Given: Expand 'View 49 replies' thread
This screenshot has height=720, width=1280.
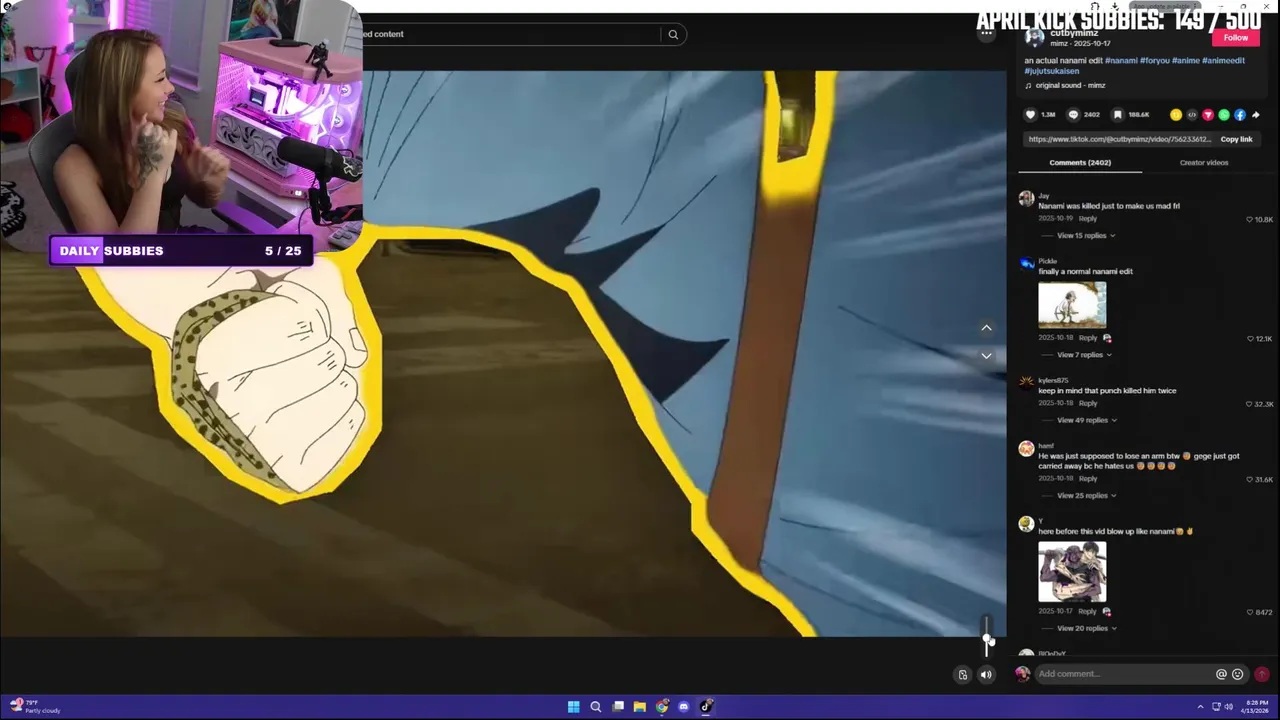Looking at the screenshot, I should pyautogui.click(x=1085, y=420).
